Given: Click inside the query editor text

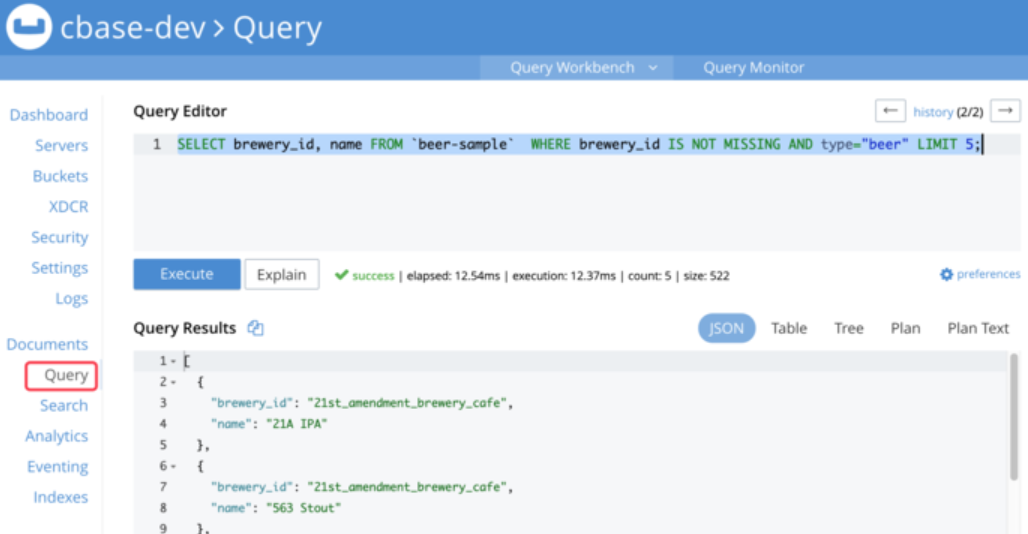Looking at the screenshot, I should click(x=579, y=144).
